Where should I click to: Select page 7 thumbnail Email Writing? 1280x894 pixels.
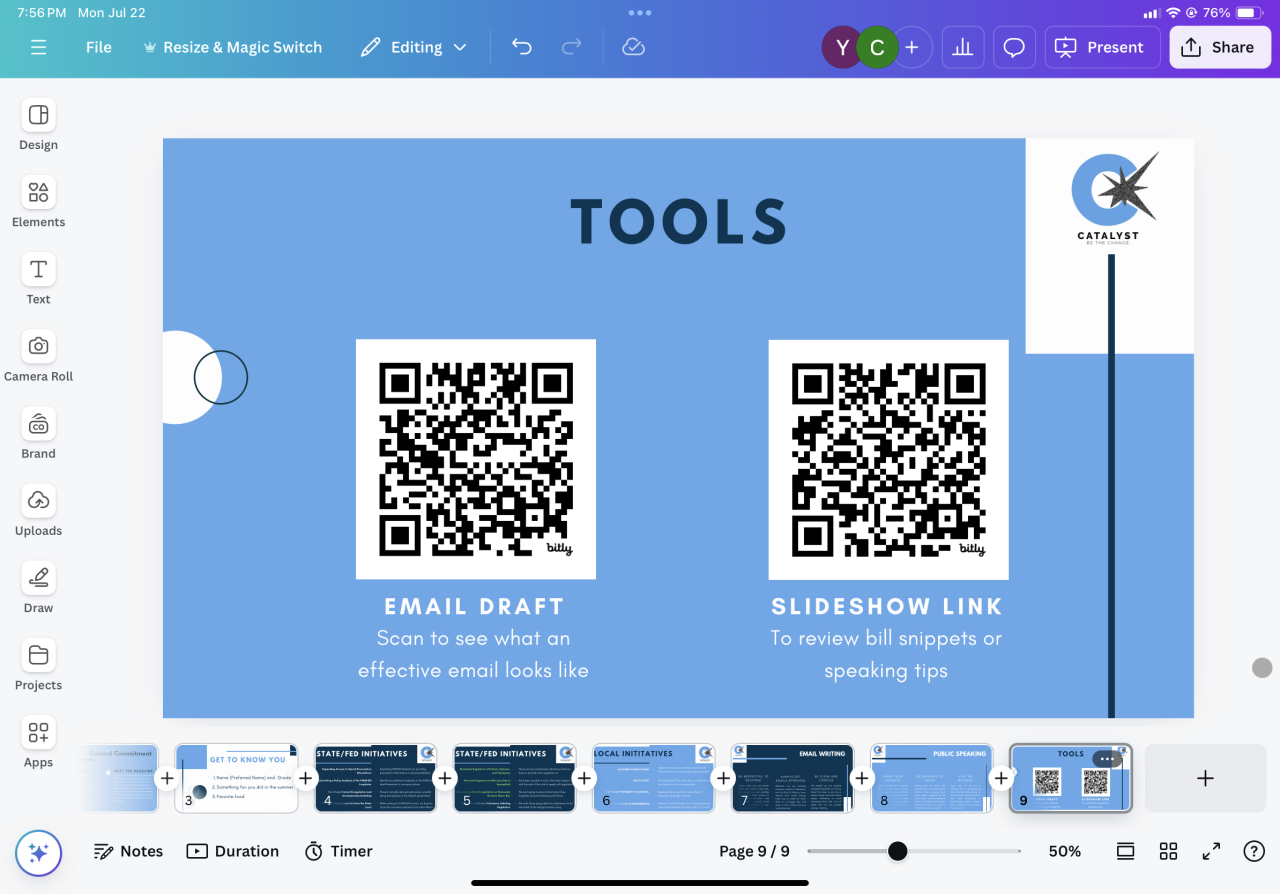click(x=792, y=778)
